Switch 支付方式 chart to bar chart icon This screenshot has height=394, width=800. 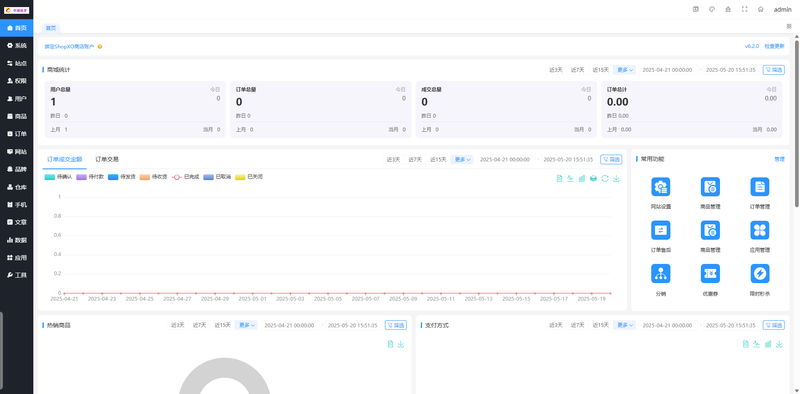(x=768, y=344)
